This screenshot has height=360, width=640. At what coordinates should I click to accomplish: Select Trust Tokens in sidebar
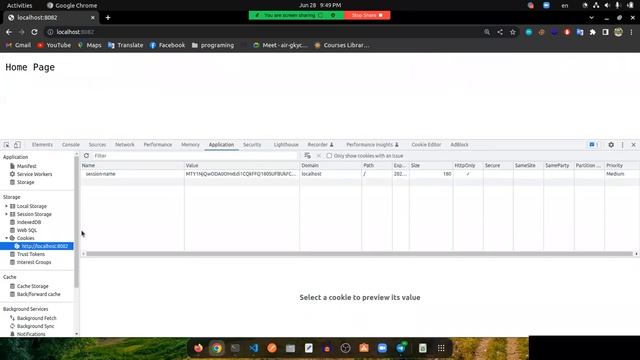point(31,254)
